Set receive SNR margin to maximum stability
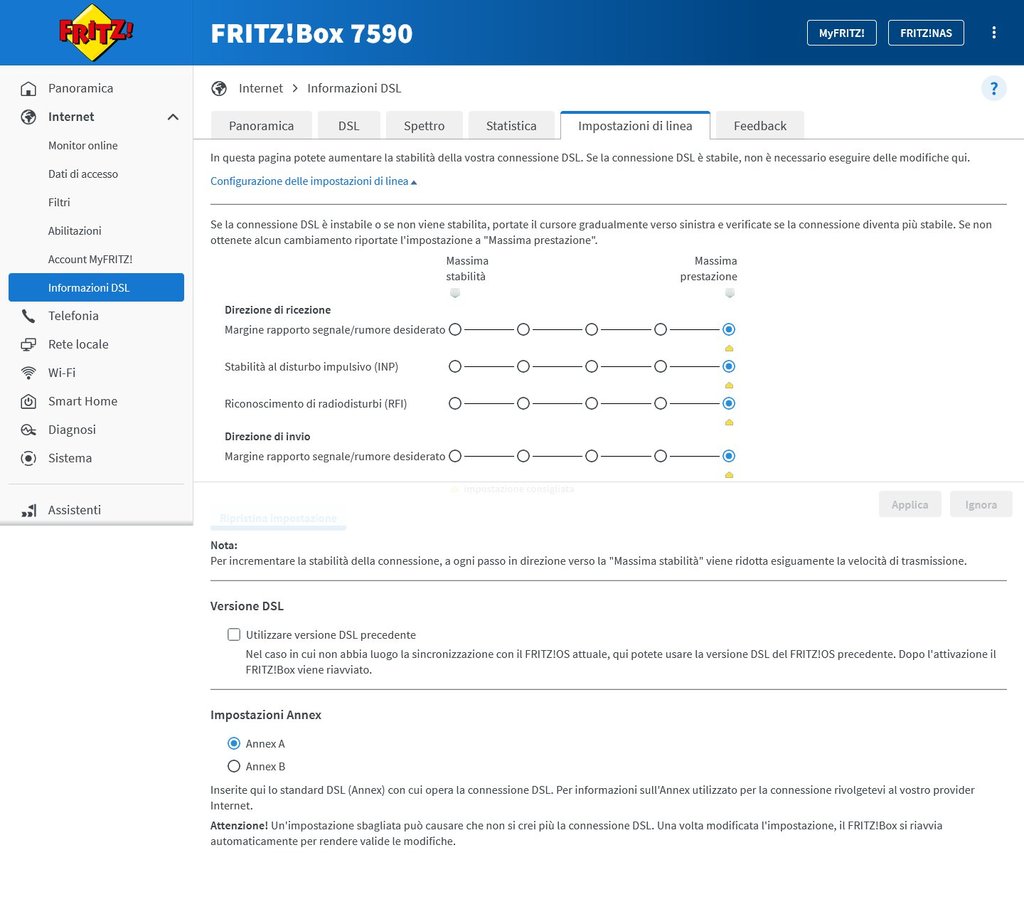Image resolution: width=1024 pixels, height=914 pixels. pos(455,330)
